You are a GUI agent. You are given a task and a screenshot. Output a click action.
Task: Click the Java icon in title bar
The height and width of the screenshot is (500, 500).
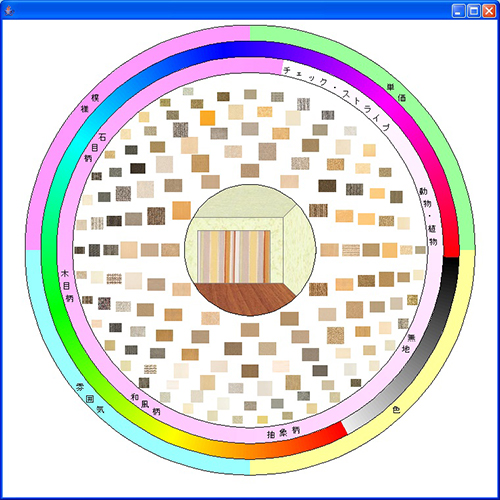[9, 11]
